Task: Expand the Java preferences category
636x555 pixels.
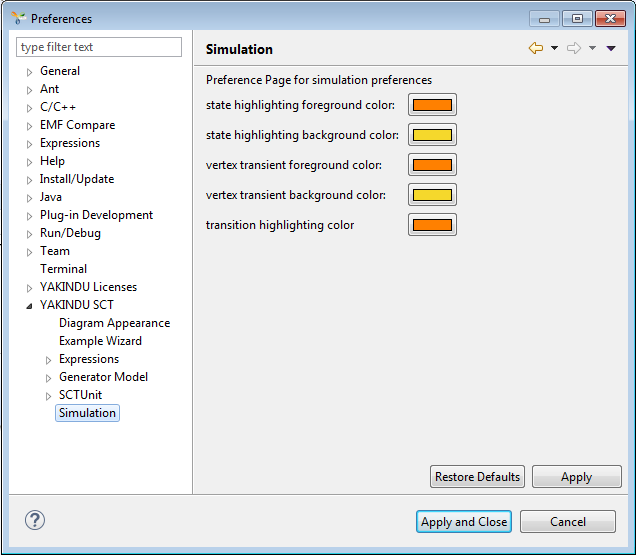Action: (30, 198)
